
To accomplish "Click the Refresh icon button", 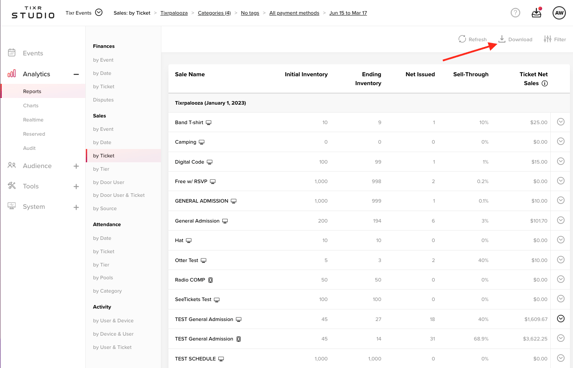I will pos(472,39).
